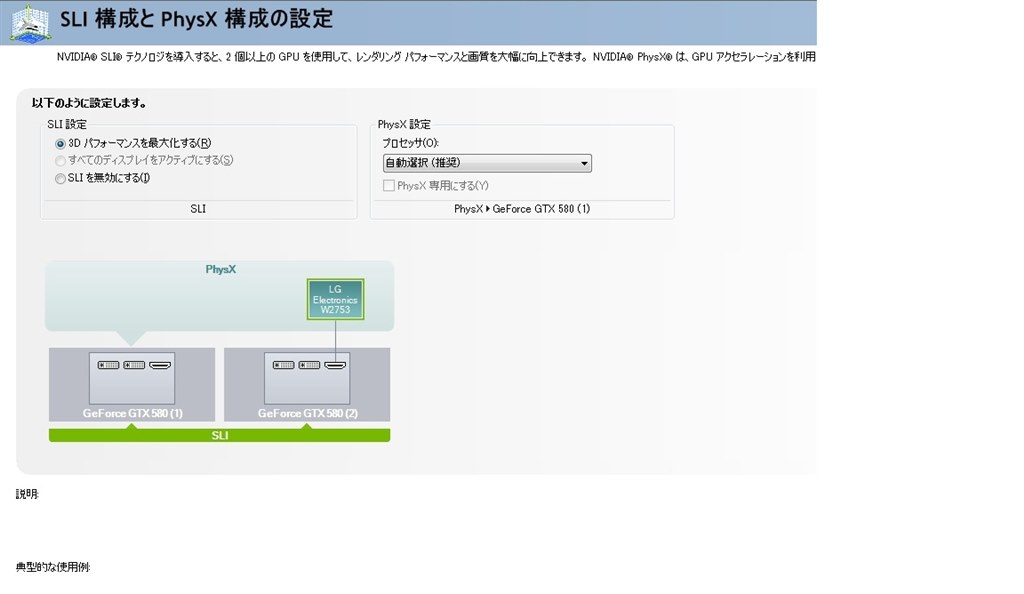Viewport: 1024px width, 594px height.
Task: Click the GeForce GTX 580 (2) card icon
Action: [307, 379]
